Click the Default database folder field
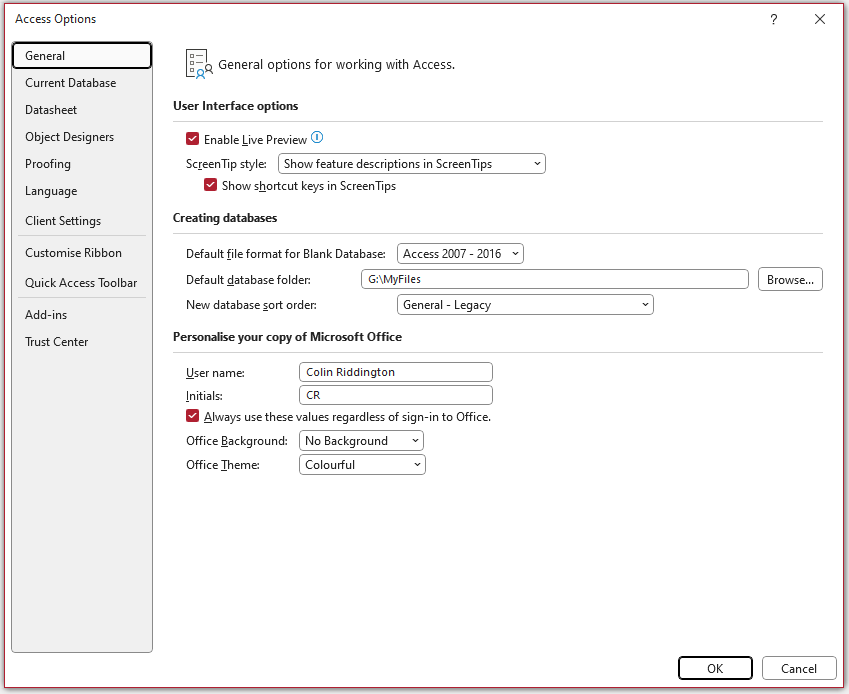This screenshot has width=849, height=694. [555, 279]
